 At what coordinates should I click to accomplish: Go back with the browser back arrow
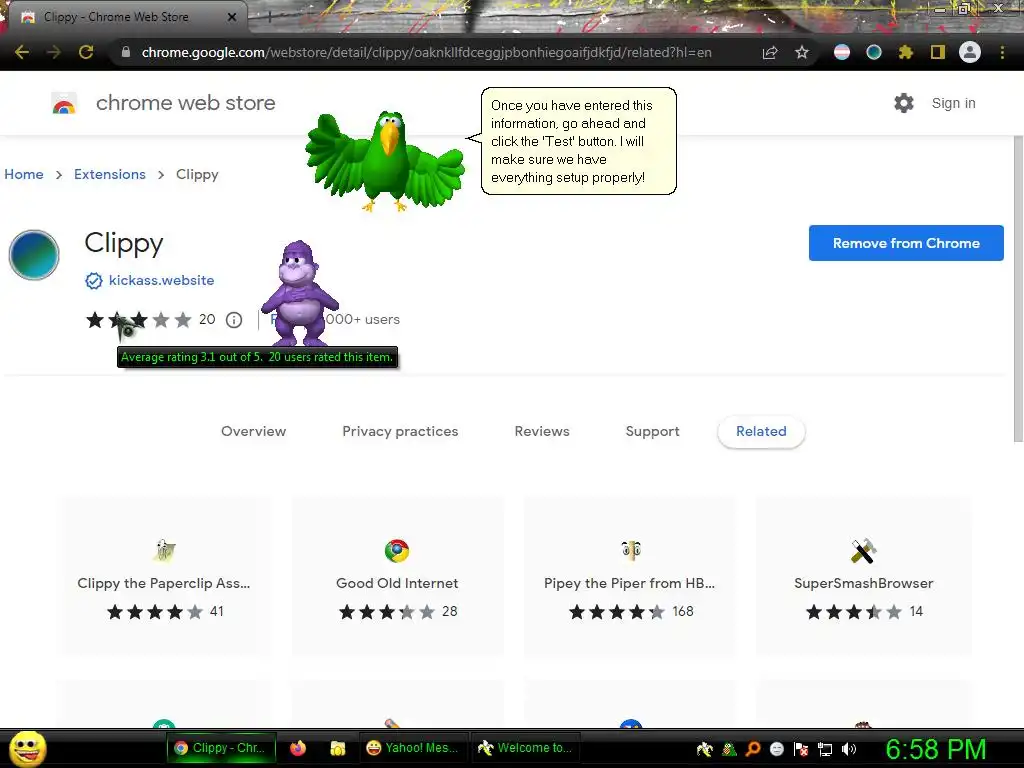22,52
